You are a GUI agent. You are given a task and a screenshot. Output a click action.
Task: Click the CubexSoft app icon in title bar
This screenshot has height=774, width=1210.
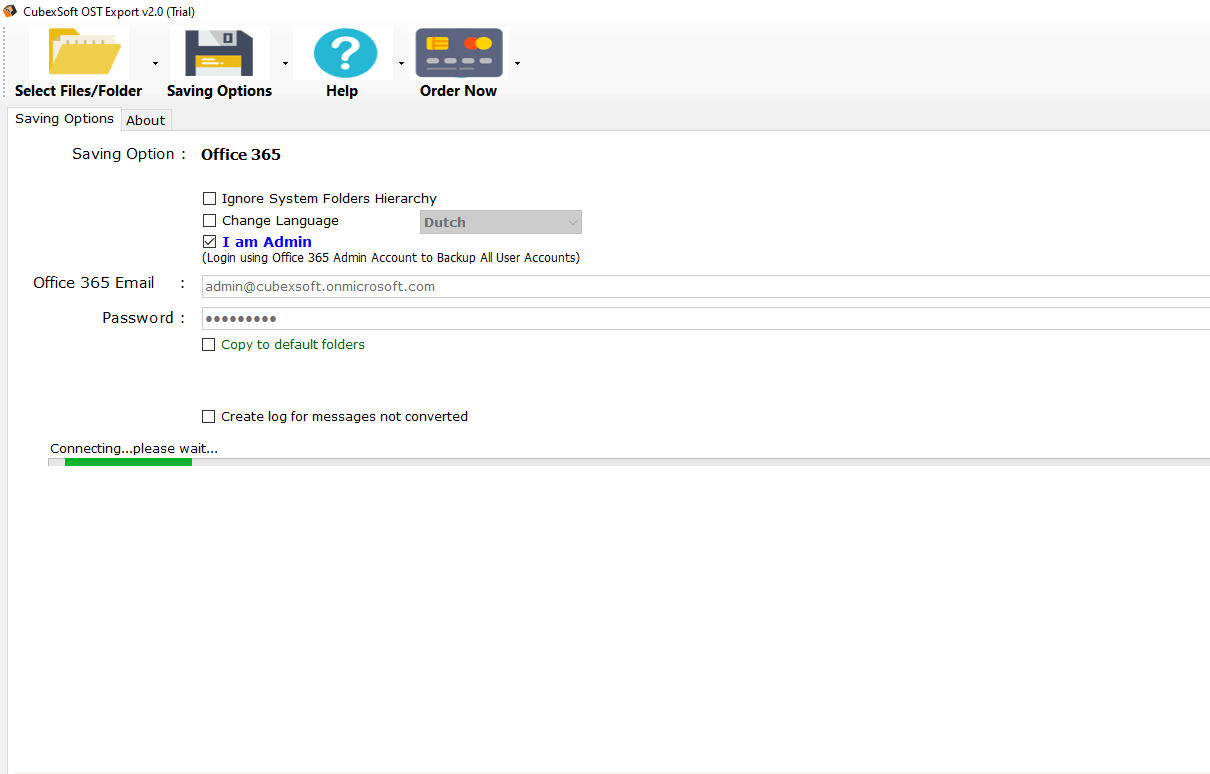tap(10, 11)
